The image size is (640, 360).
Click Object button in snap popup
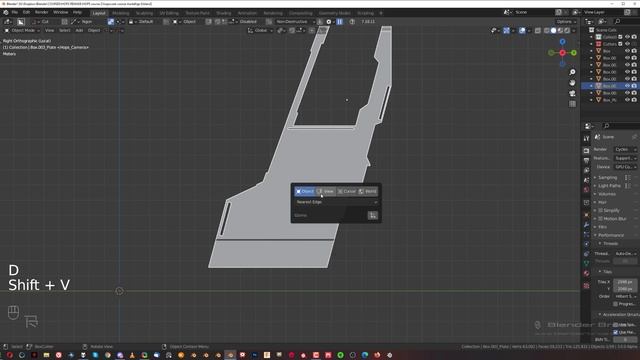305,191
